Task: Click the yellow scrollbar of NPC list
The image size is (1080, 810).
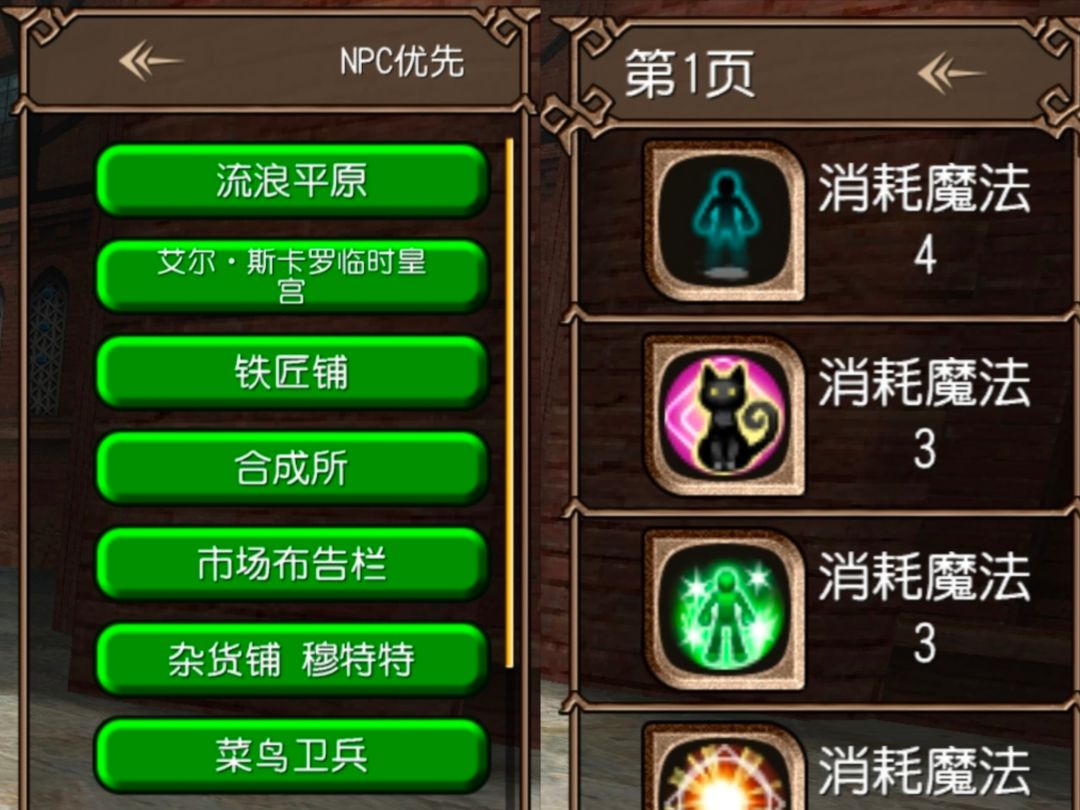Action: 510,403
